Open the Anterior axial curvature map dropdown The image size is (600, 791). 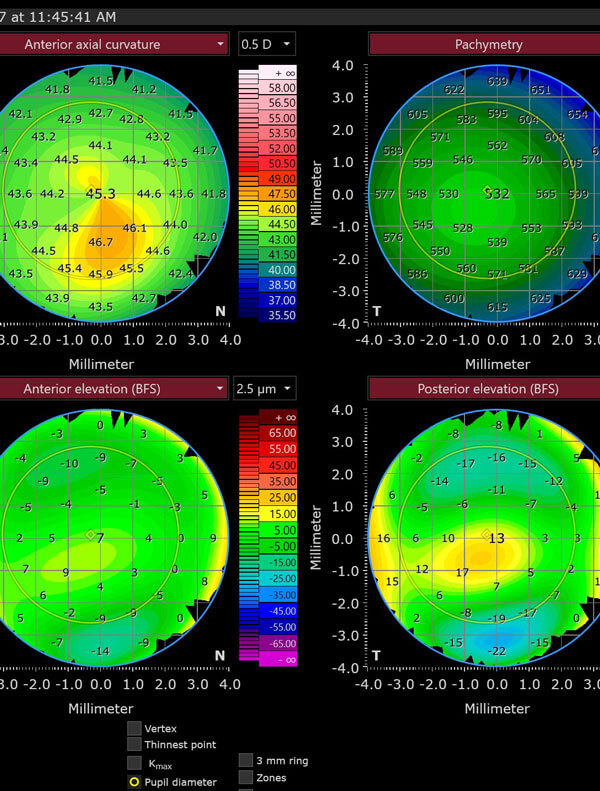click(x=219, y=44)
